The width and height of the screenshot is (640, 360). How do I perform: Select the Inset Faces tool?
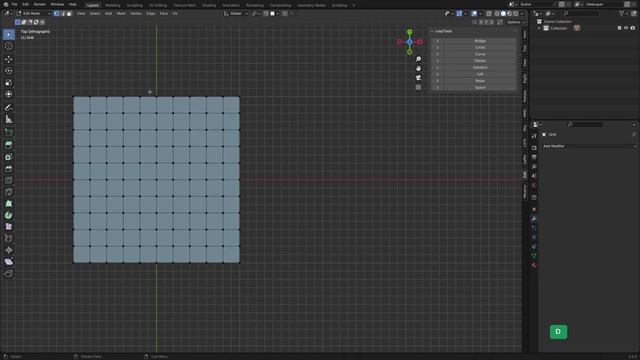9,157
